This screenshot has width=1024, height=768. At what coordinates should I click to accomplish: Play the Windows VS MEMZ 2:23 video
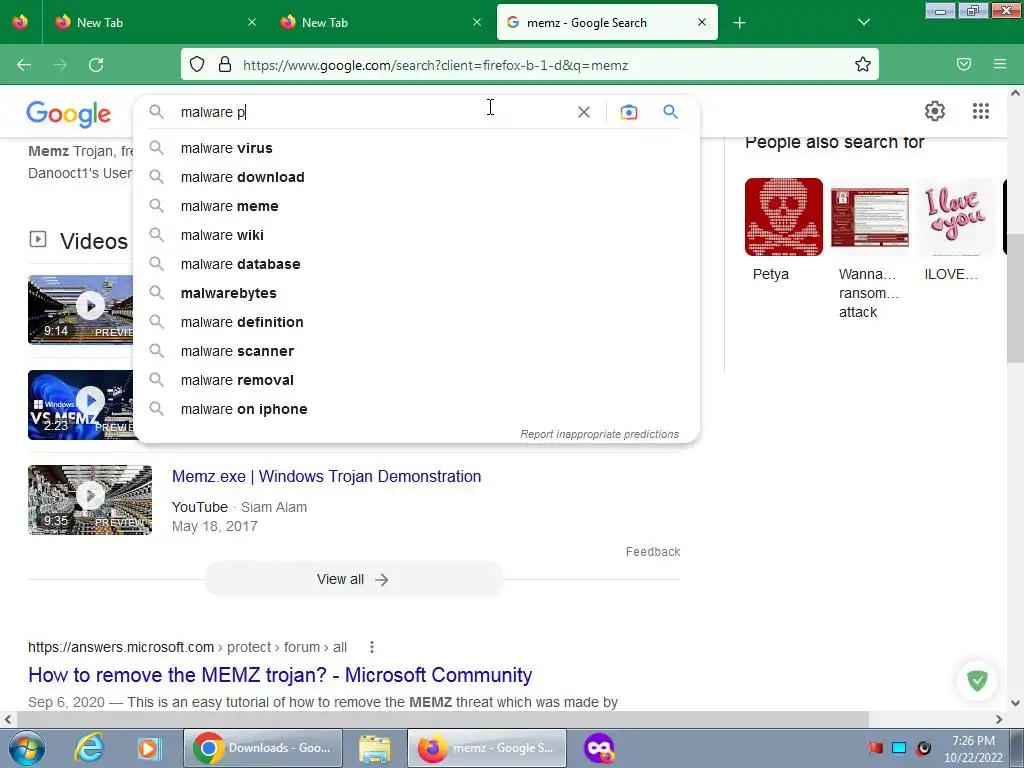coord(81,405)
